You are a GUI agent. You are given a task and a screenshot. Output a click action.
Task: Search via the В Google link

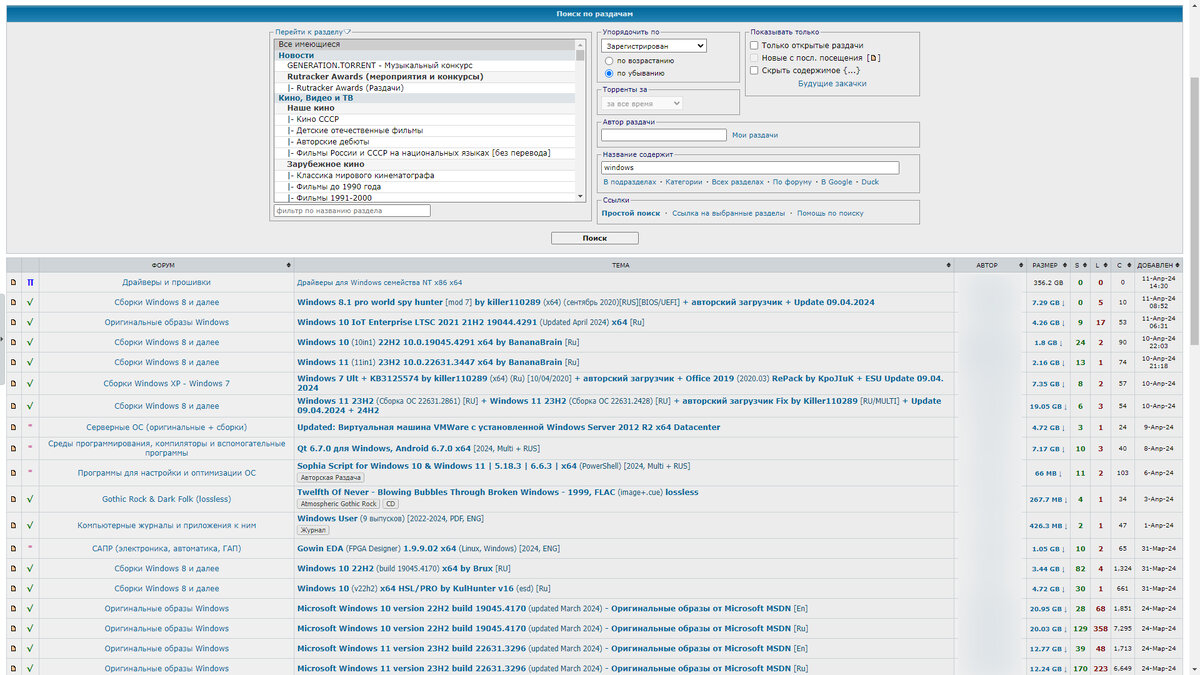tap(837, 182)
